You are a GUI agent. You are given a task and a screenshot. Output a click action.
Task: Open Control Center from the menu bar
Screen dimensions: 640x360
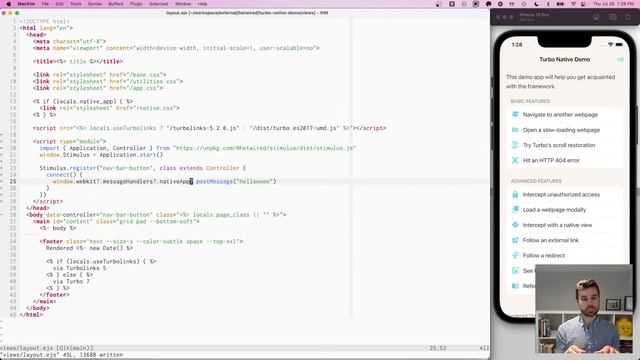click(x=583, y=4)
